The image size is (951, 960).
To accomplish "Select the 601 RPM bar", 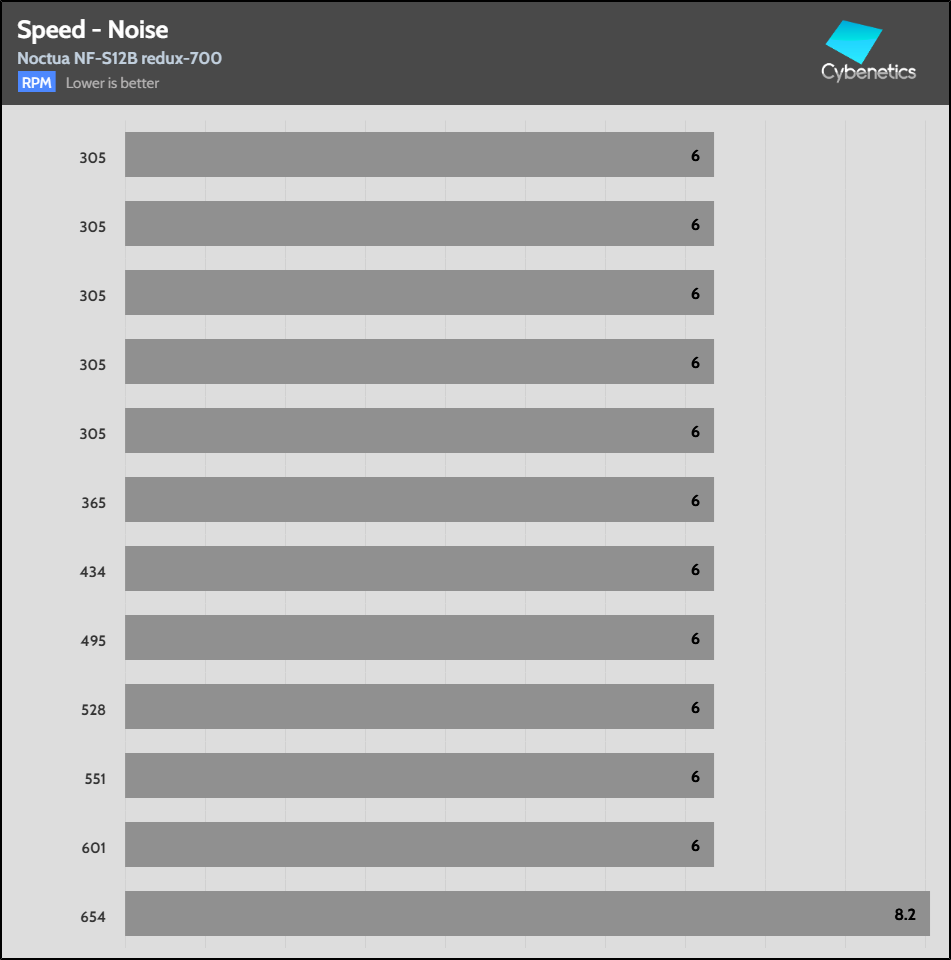I will tap(419, 844).
